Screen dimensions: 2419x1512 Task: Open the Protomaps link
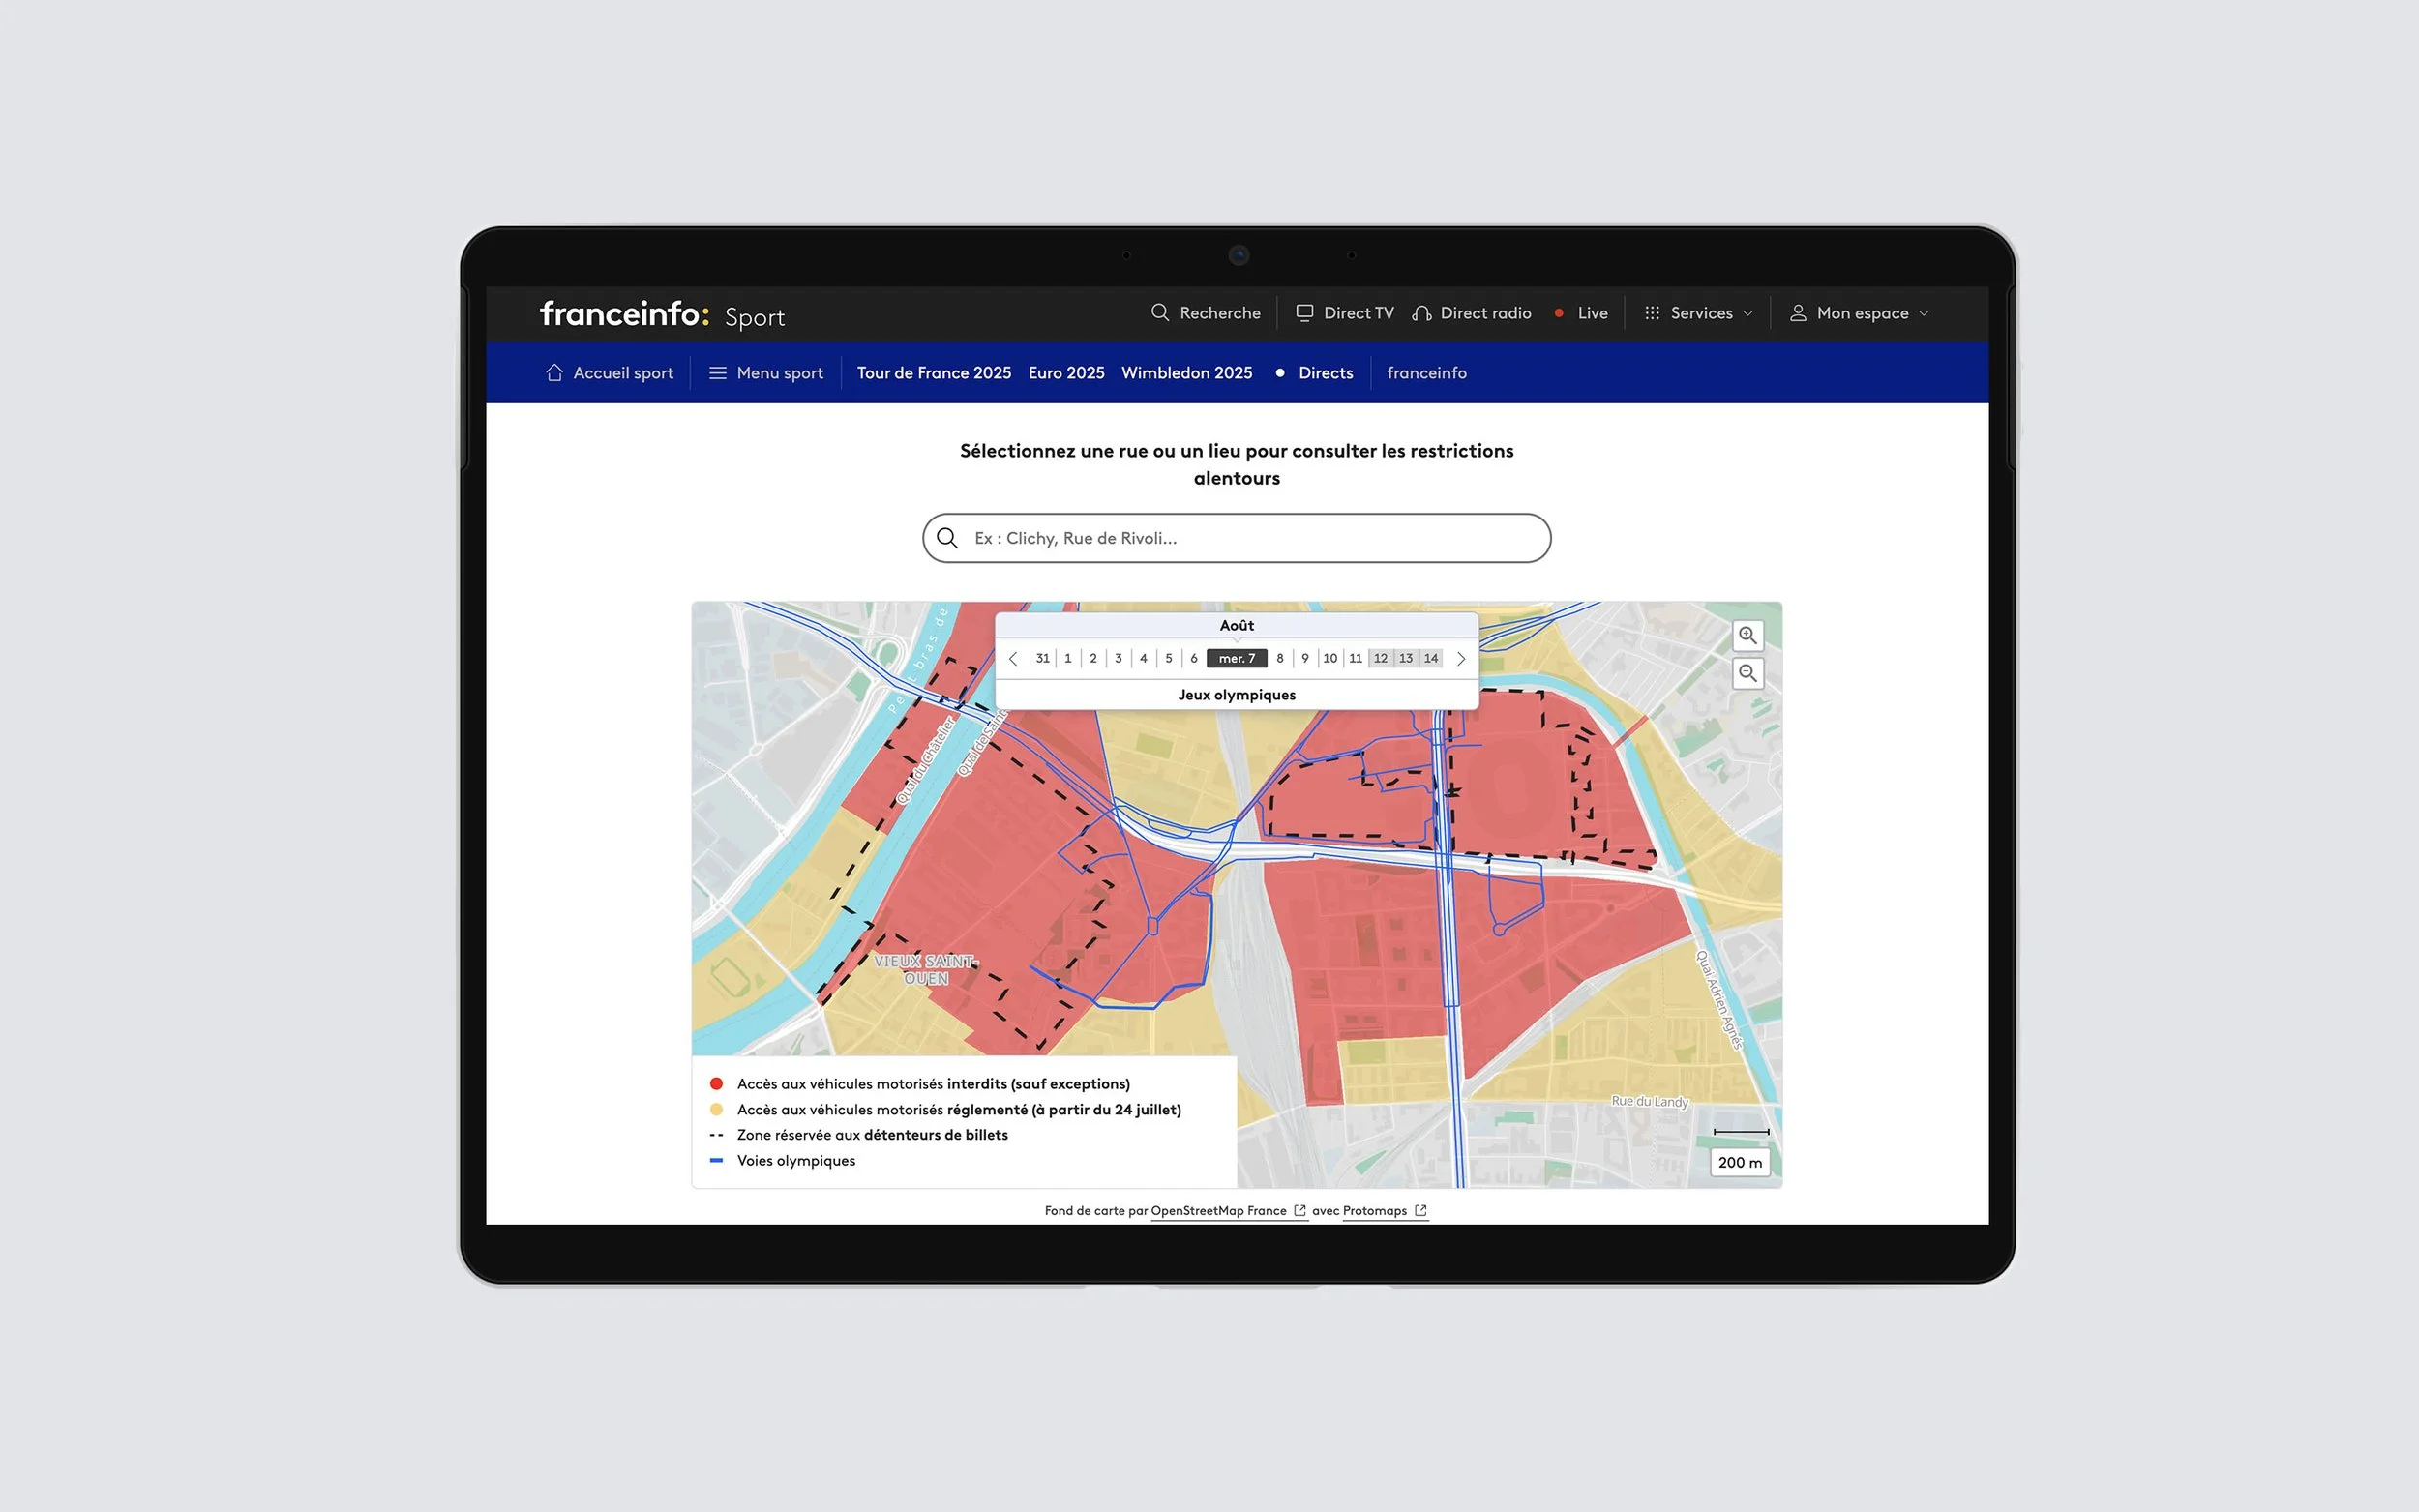pyautogui.click(x=1375, y=1210)
